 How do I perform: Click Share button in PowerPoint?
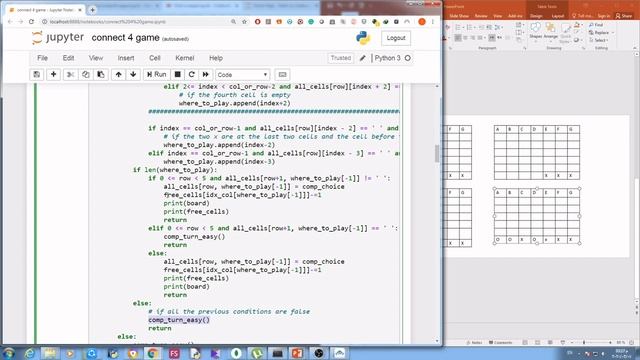(624, 16)
